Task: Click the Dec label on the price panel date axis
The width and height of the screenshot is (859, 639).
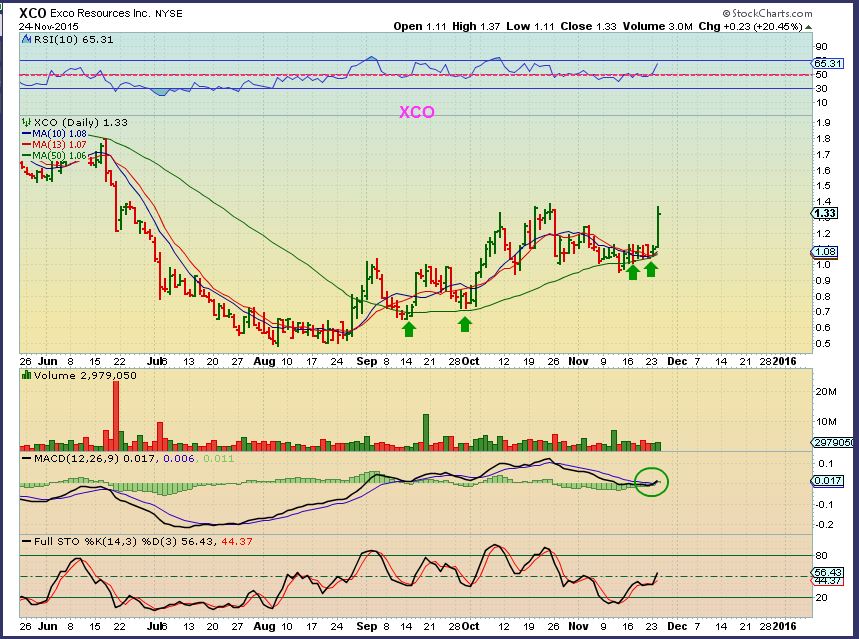Action: 677,361
